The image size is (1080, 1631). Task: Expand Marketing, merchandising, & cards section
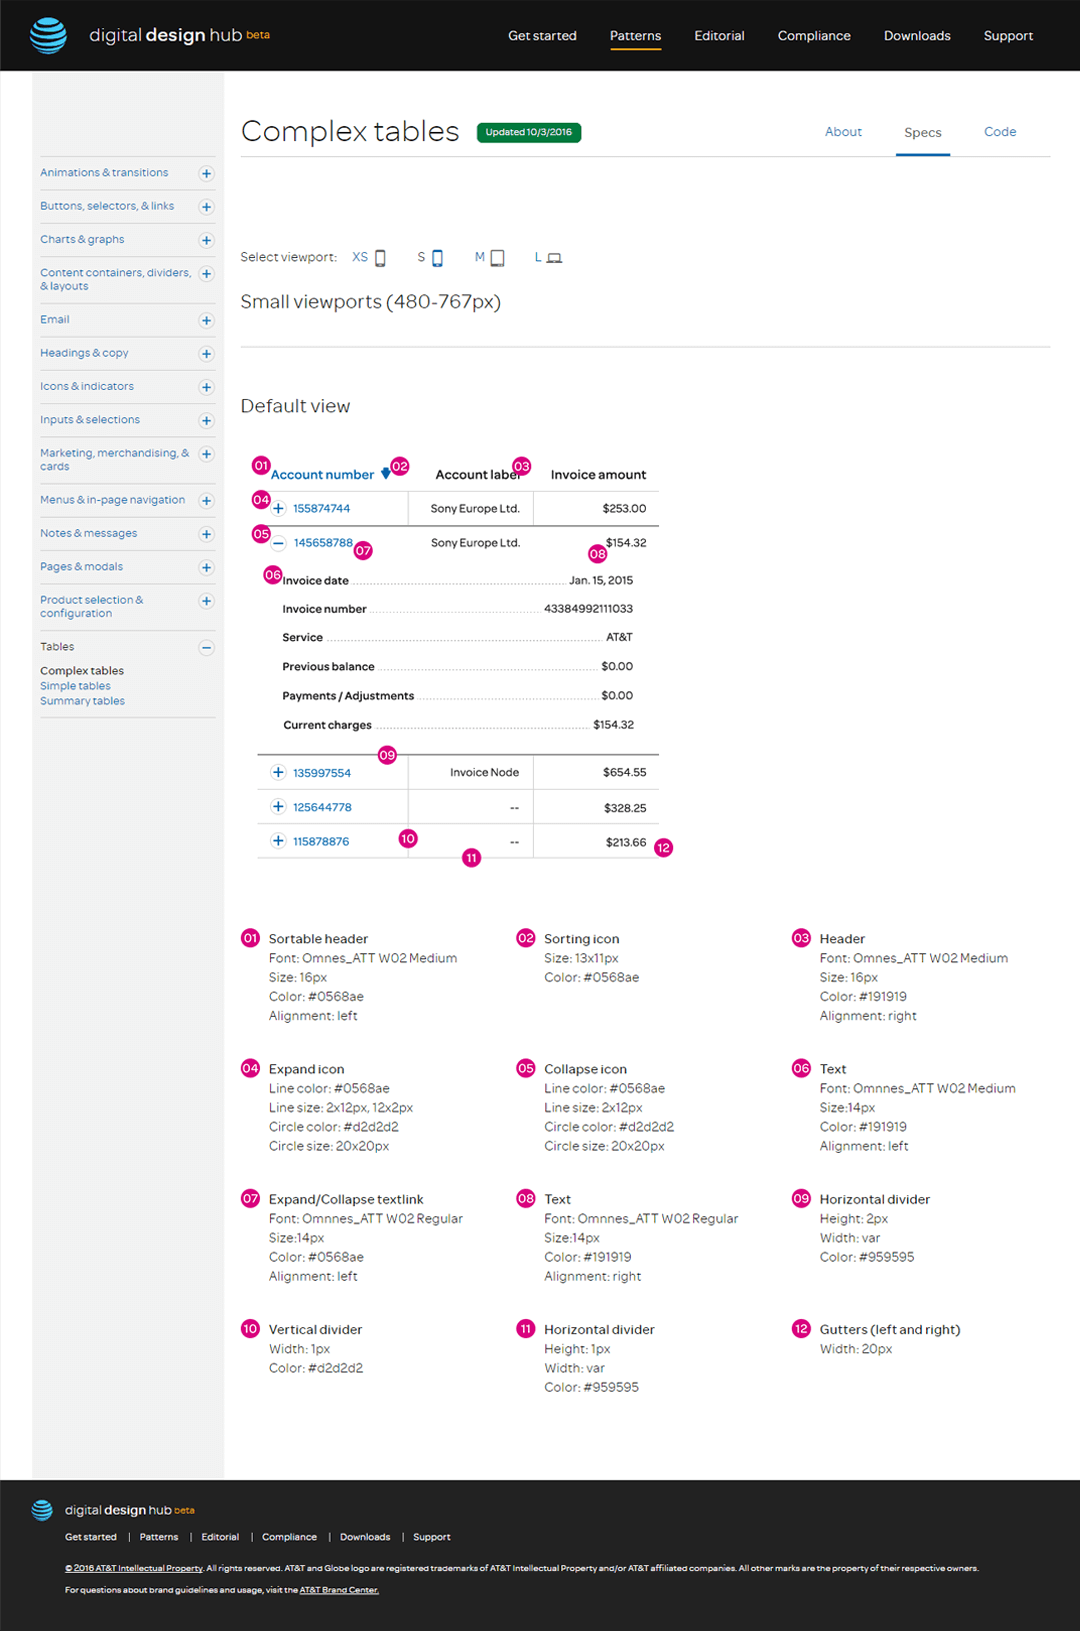pos(206,454)
